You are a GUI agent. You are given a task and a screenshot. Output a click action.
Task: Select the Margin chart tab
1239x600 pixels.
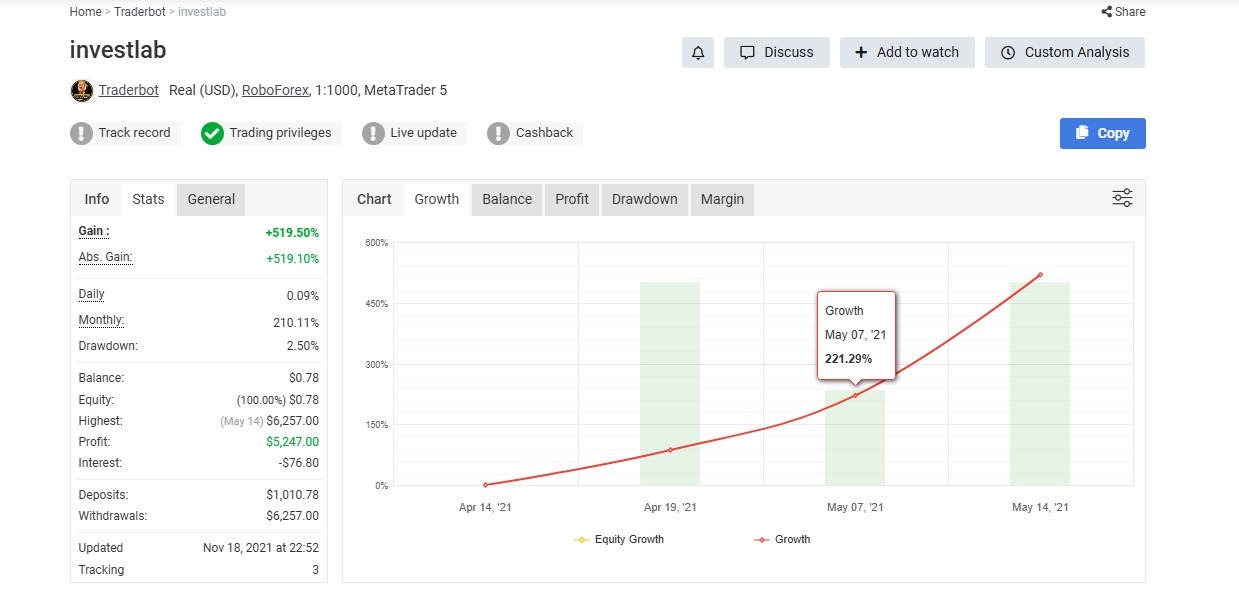pyautogui.click(x=722, y=199)
